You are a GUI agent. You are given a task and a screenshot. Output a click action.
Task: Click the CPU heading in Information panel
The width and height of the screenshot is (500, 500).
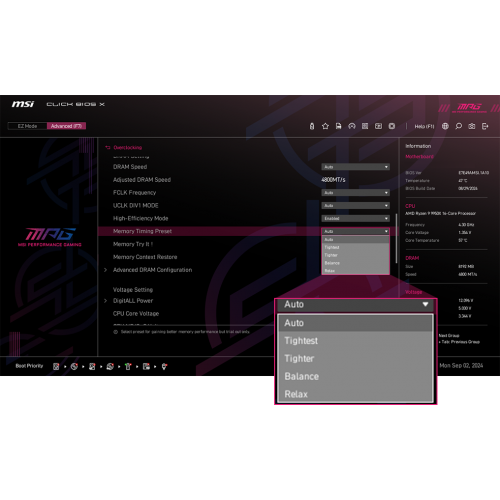(x=410, y=206)
